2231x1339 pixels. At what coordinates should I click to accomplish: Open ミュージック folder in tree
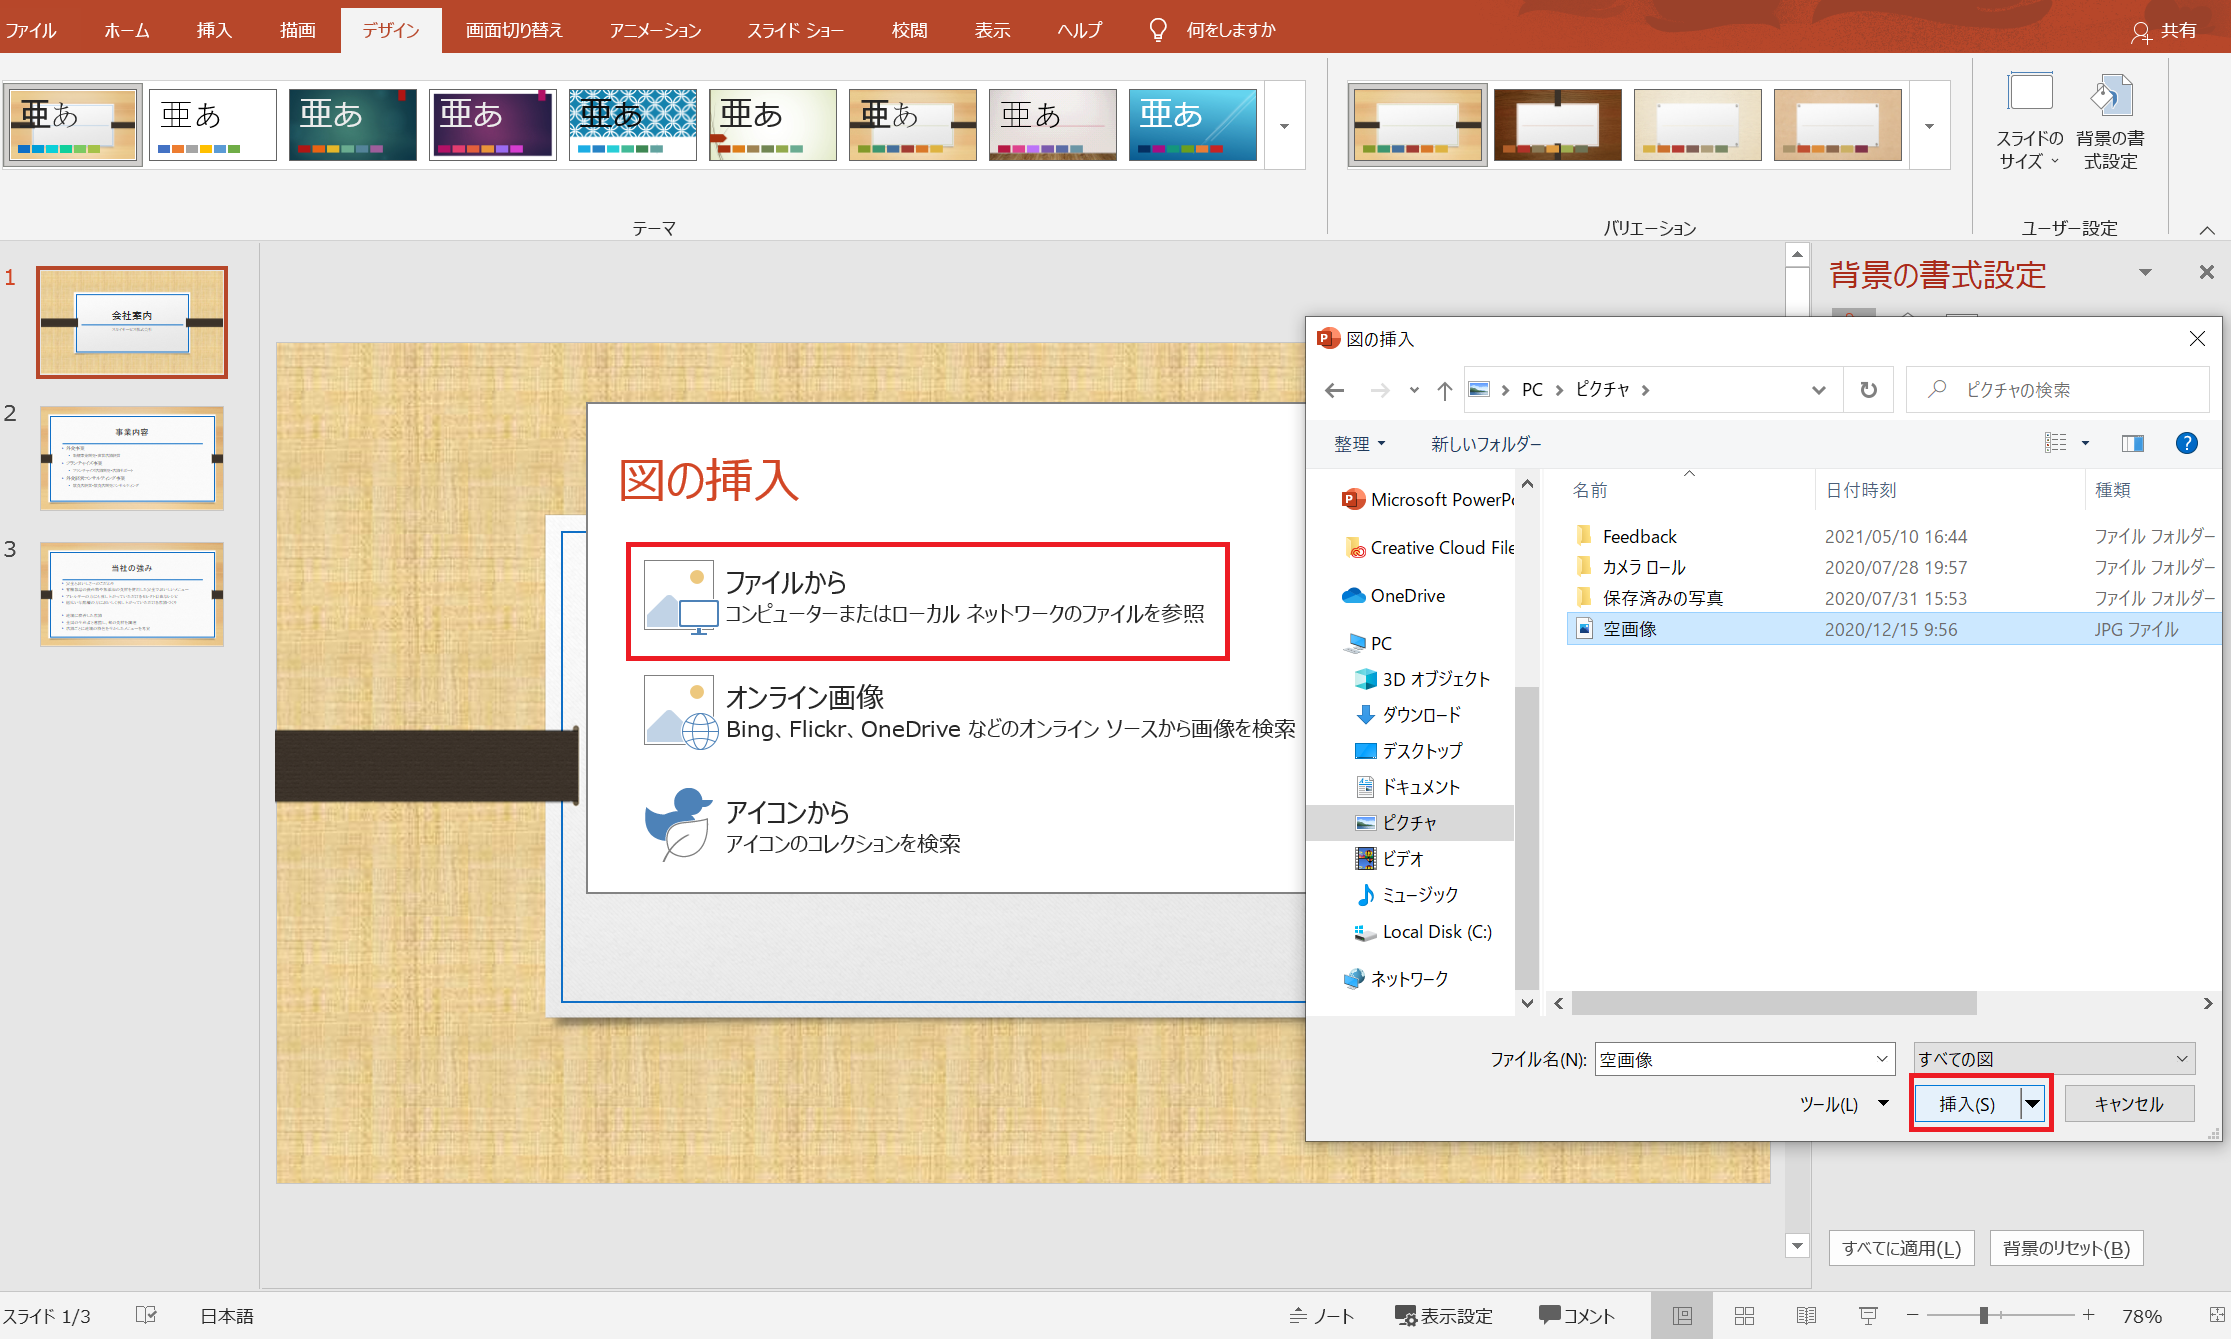(x=1406, y=894)
